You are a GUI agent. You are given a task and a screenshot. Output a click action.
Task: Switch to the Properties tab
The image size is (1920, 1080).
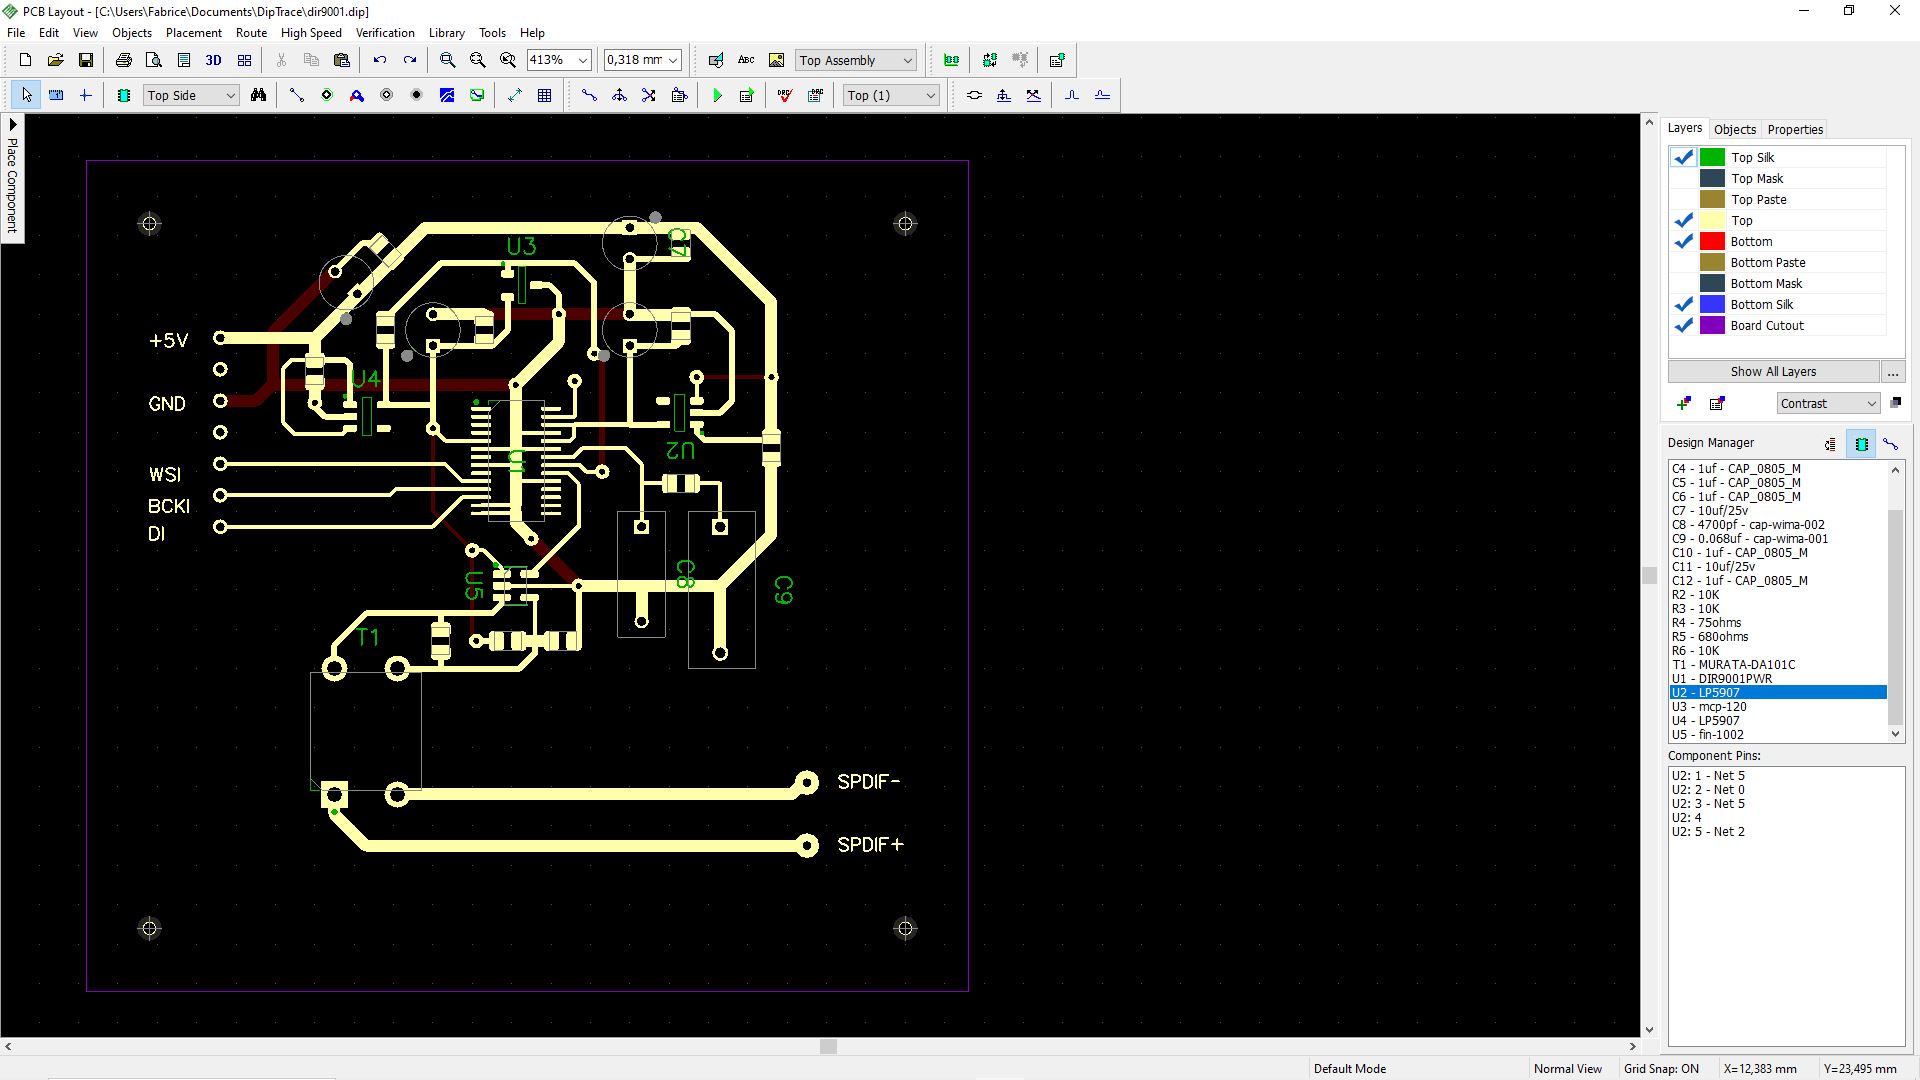click(1795, 129)
